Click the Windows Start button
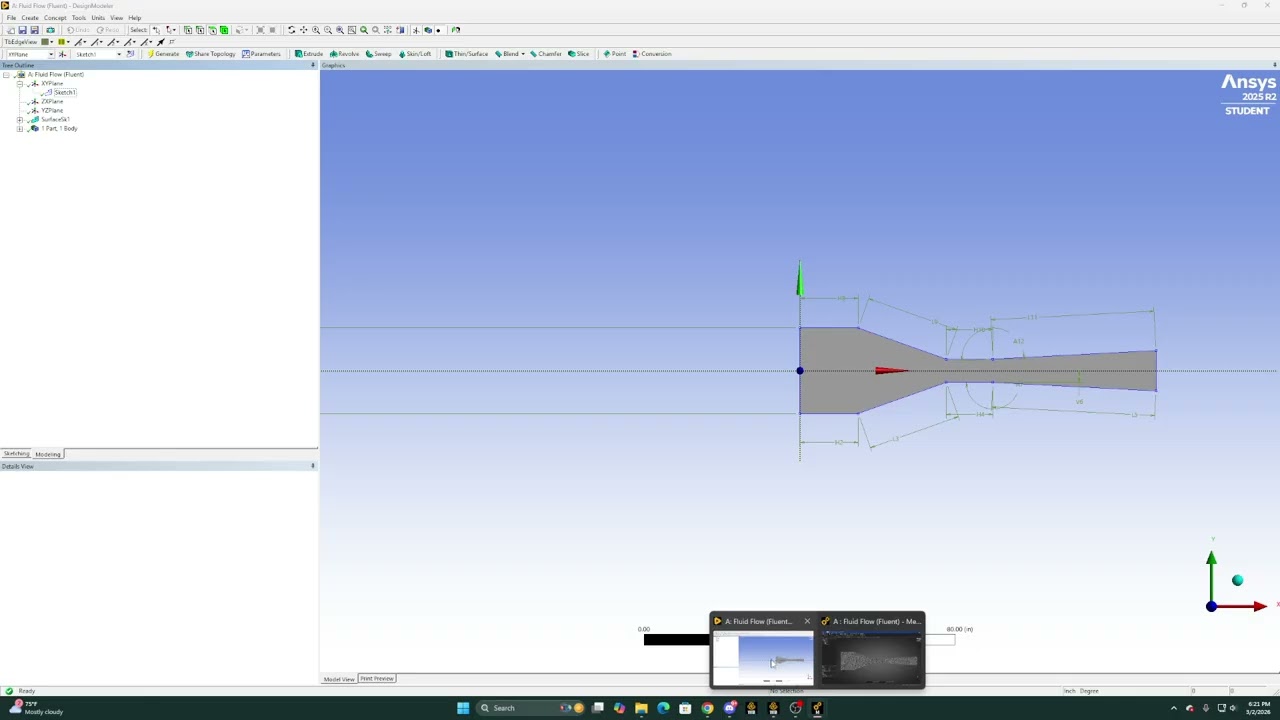 coord(463,708)
